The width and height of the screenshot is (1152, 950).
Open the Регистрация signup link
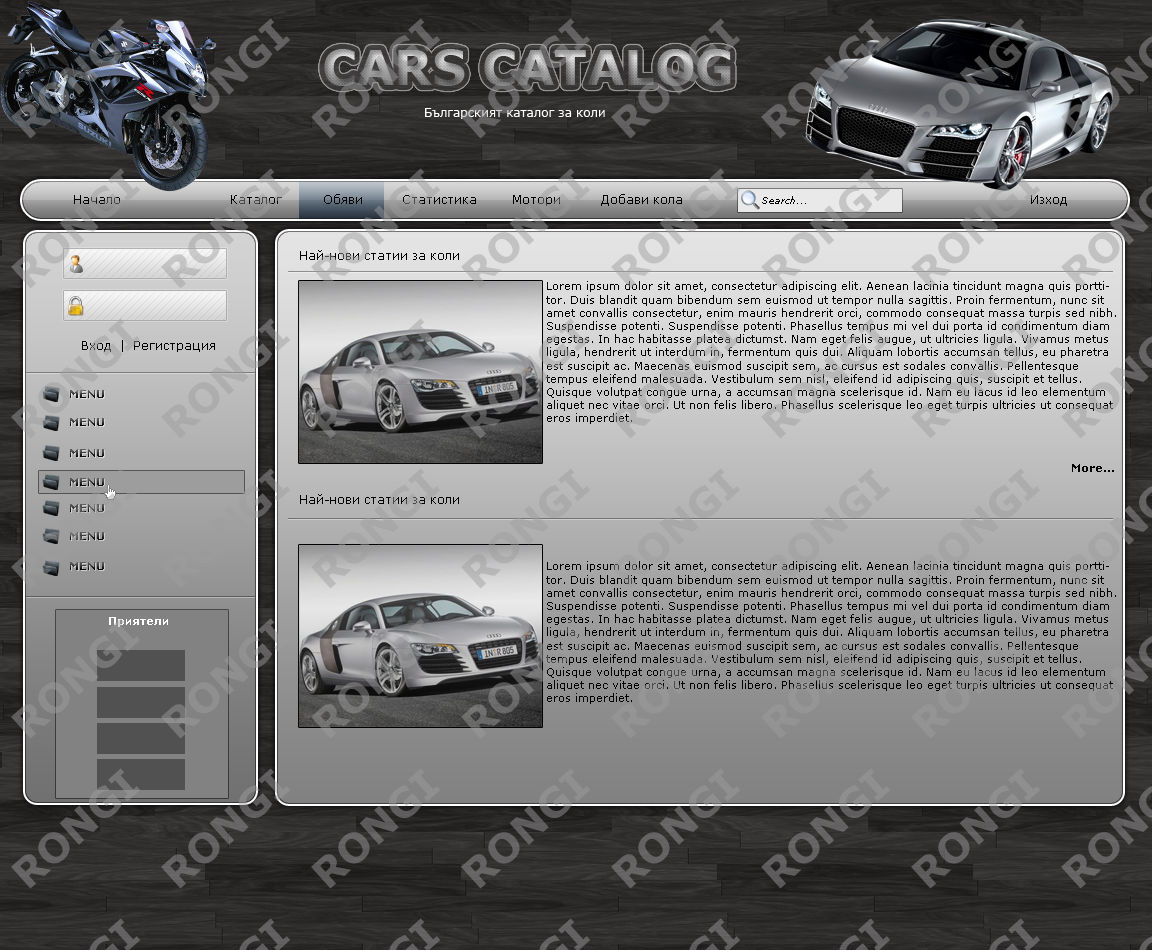(x=174, y=345)
